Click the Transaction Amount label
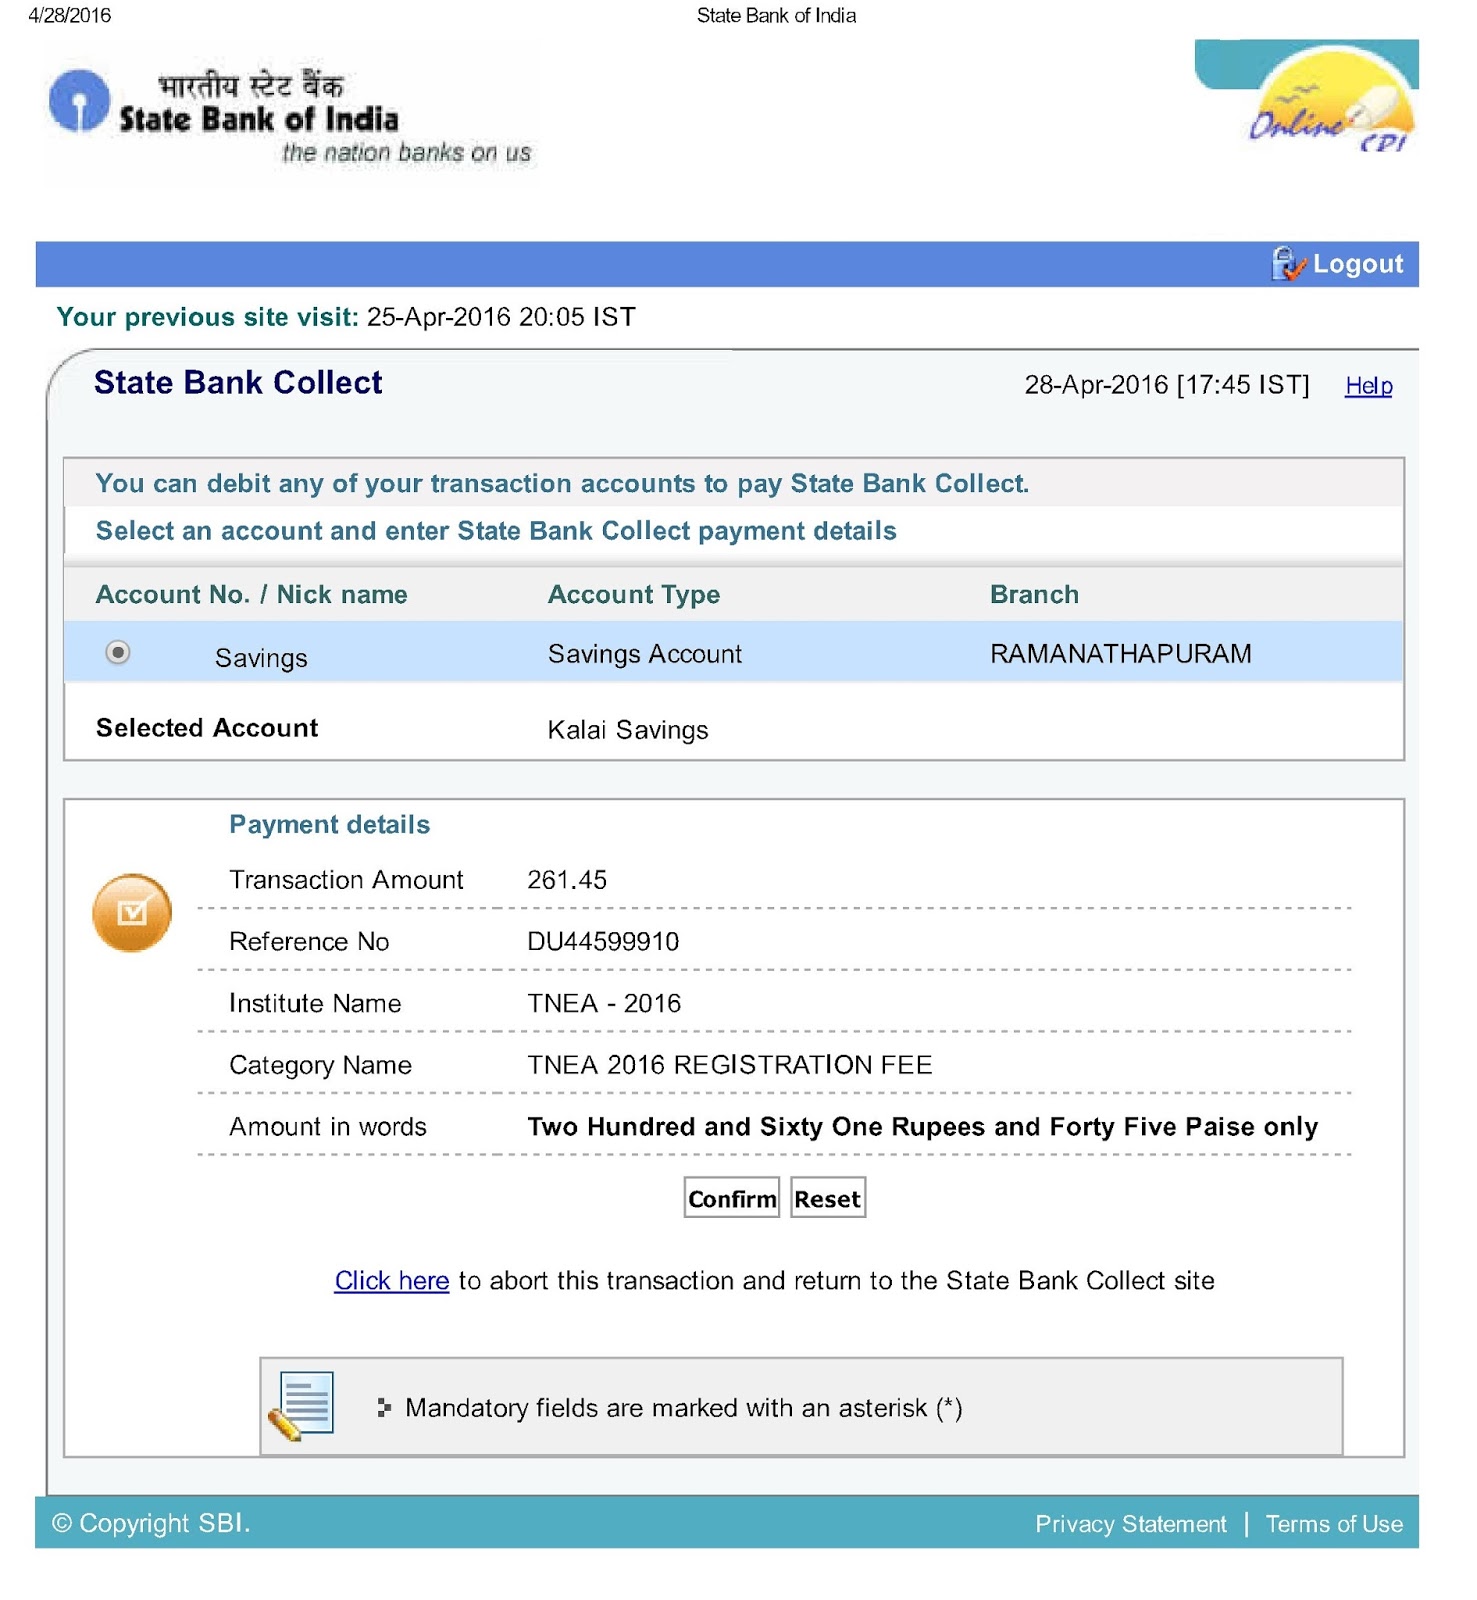Screen dimensions: 1477x1600 pos(346,880)
